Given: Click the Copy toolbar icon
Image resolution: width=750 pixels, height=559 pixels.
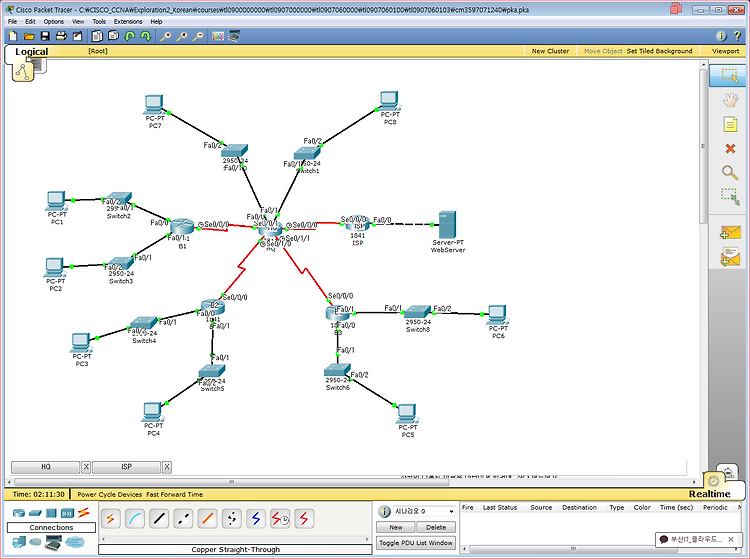Looking at the screenshot, I should tap(97, 36).
